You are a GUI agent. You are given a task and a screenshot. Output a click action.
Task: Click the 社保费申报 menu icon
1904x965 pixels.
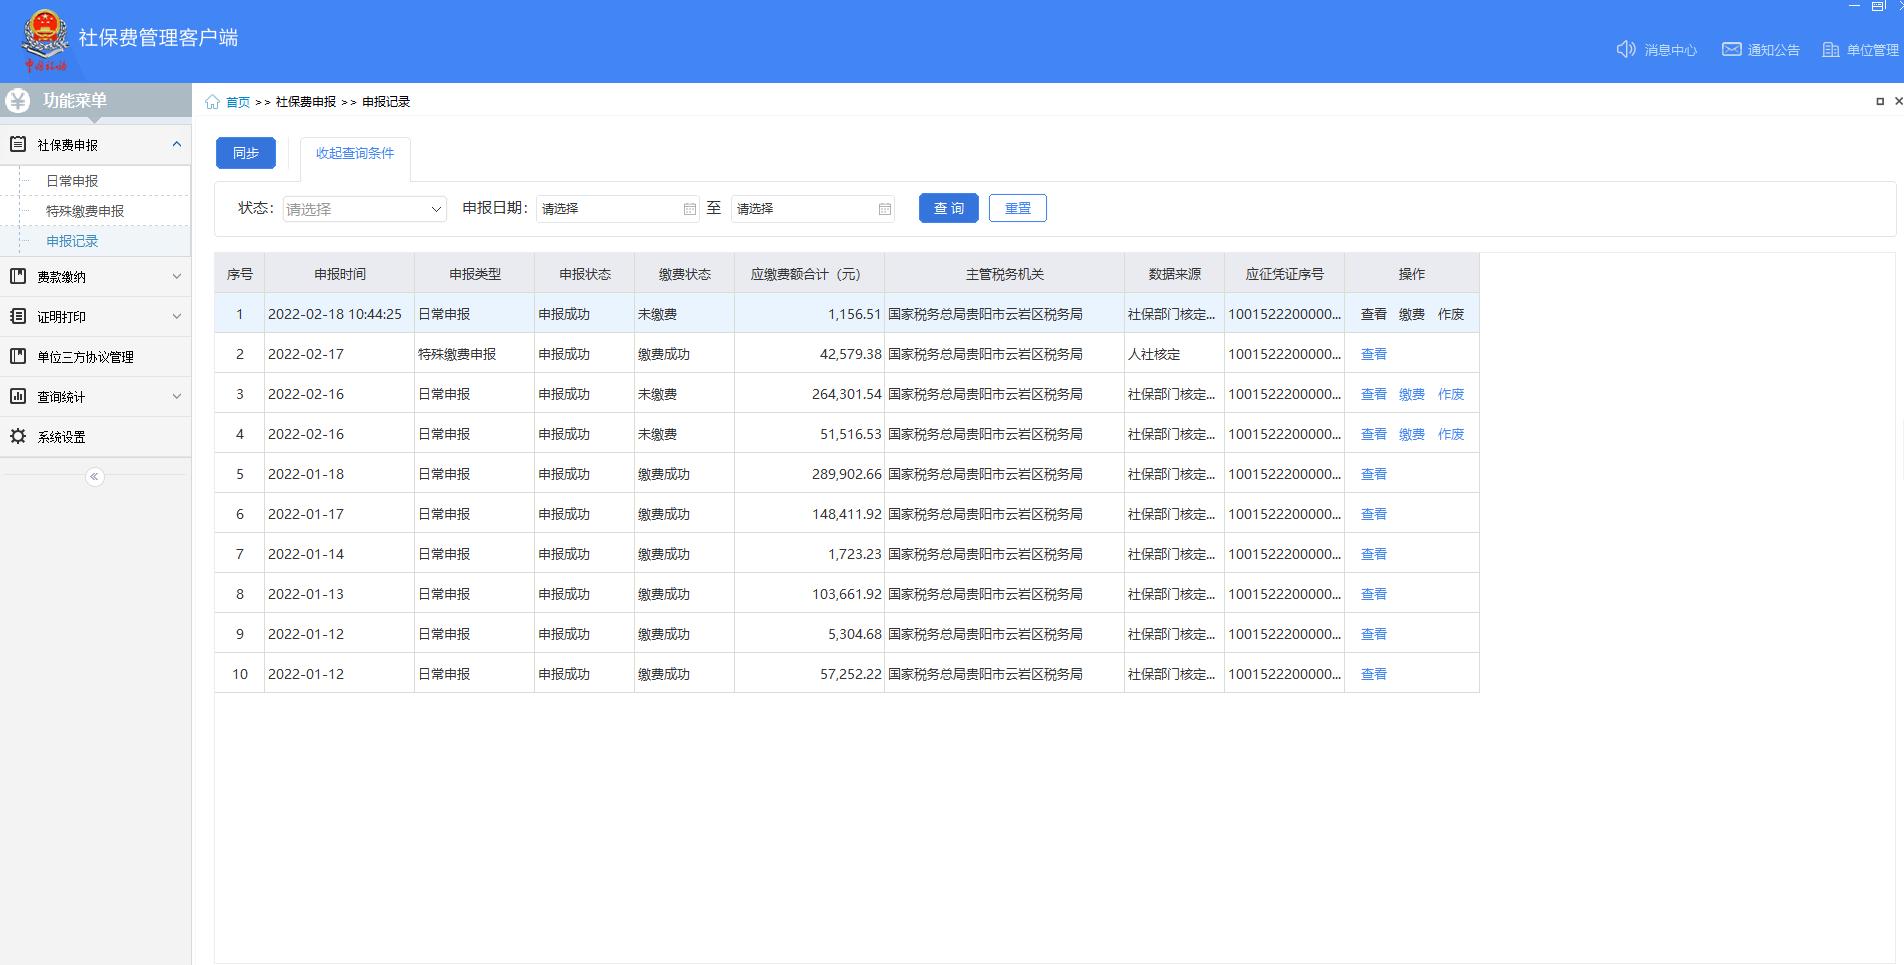[x=18, y=144]
